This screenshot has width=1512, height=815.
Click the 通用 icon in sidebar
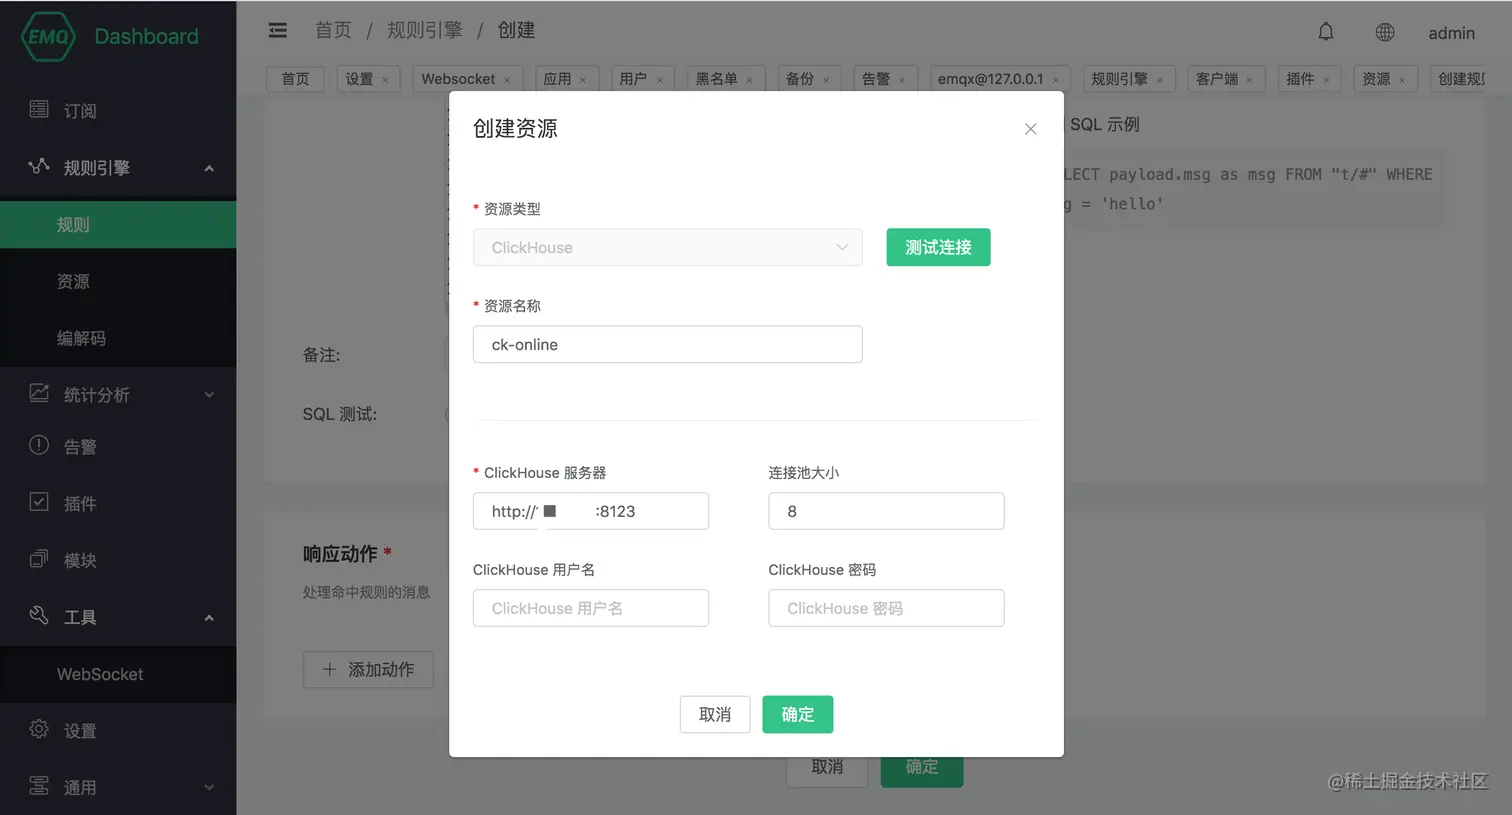coord(39,786)
